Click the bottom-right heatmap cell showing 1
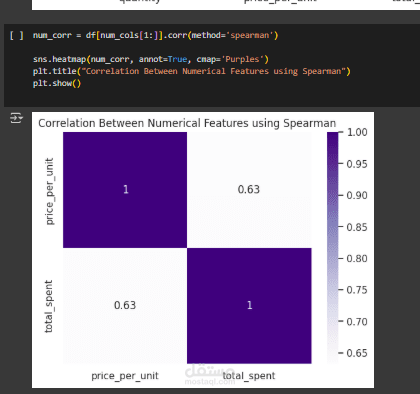420x394 pixels. pos(249,305)
